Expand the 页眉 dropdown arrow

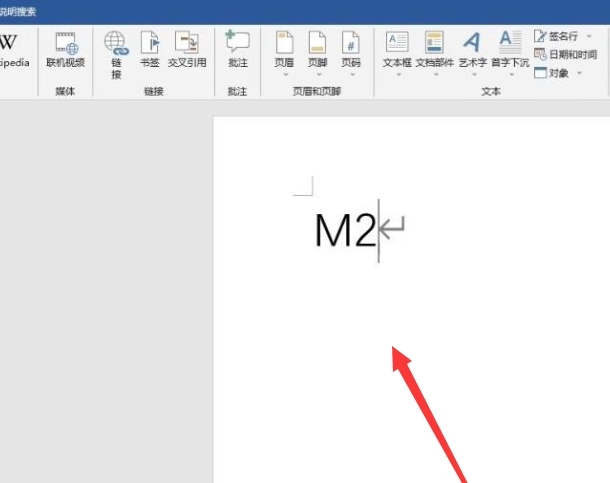286,74
